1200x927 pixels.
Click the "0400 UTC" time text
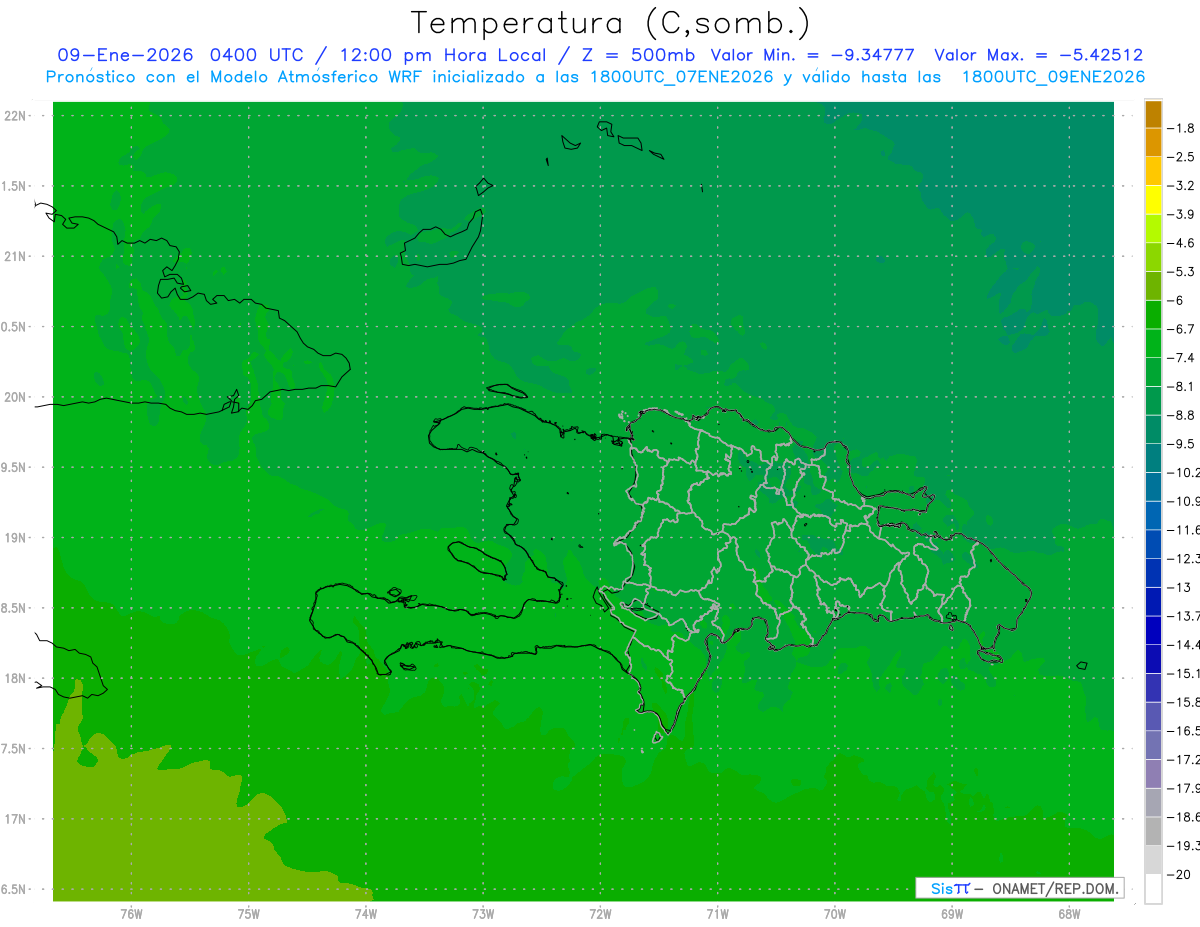[256, 55]
